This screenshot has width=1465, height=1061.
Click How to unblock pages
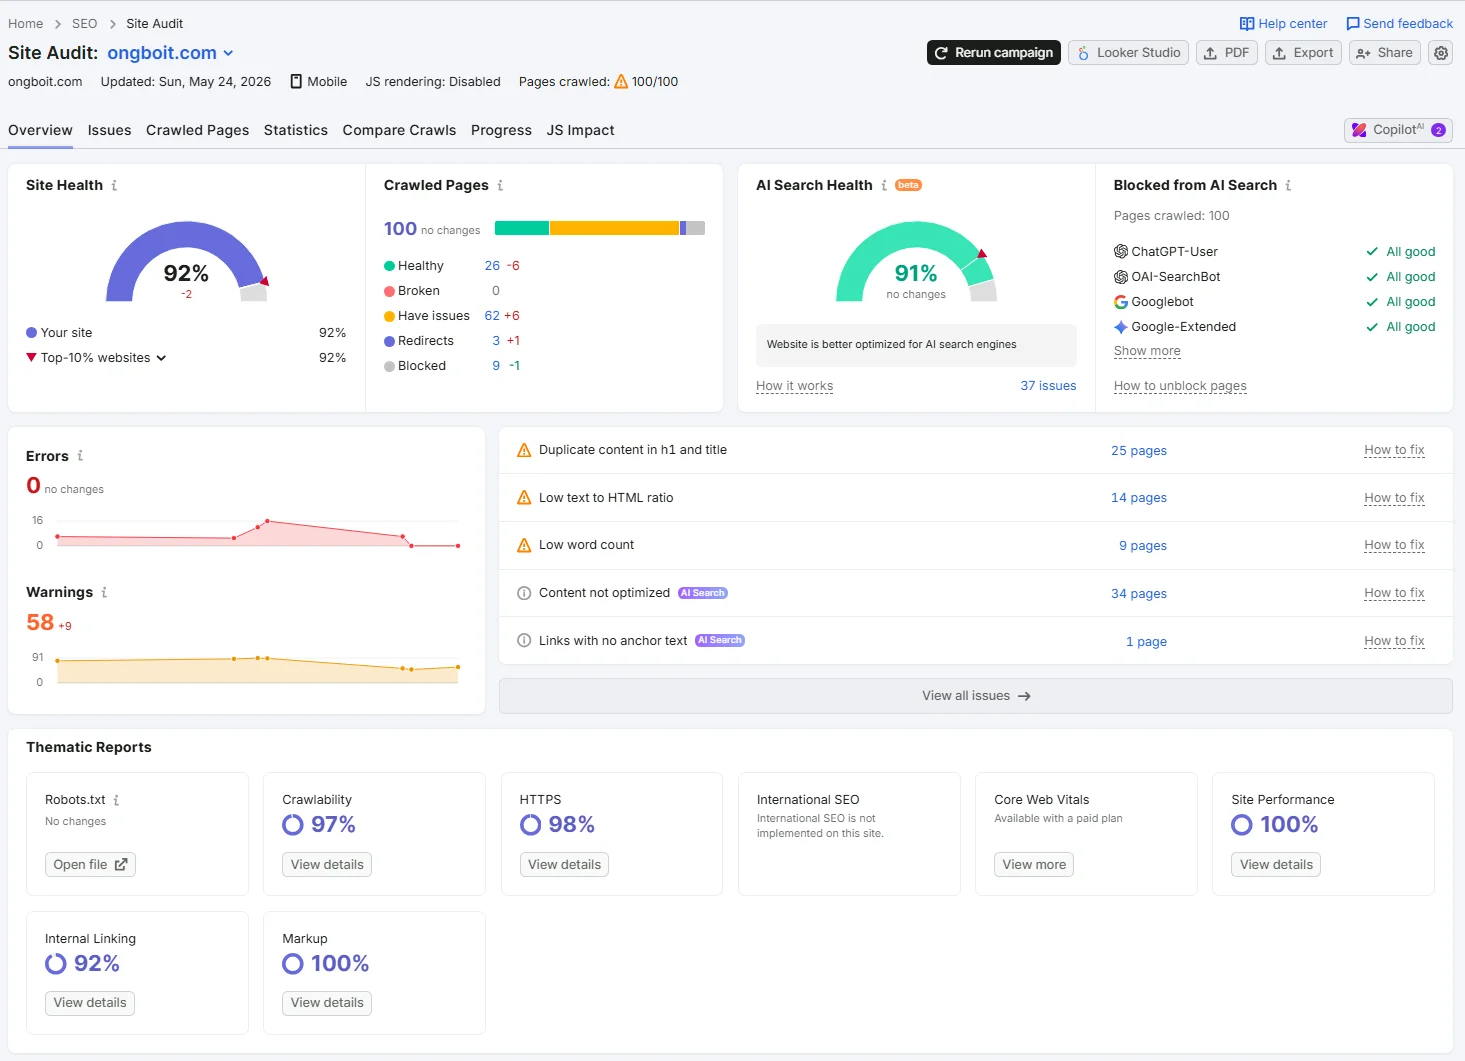(x=1180, y=386)
